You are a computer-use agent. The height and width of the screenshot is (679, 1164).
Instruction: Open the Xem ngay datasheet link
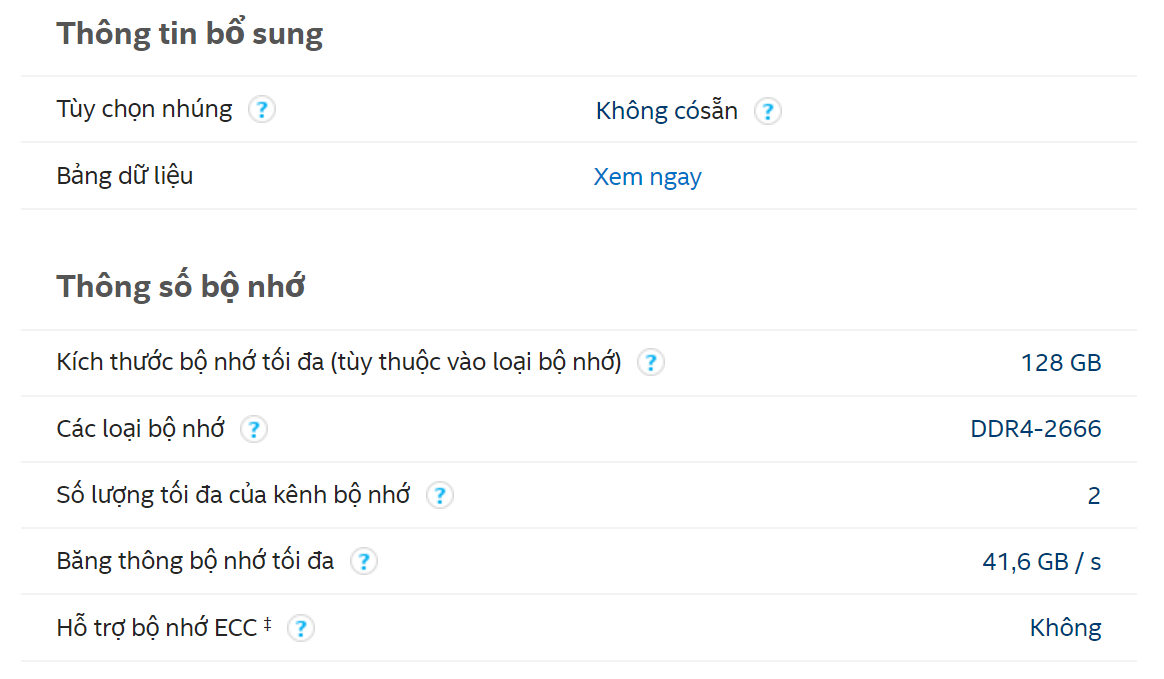coord(647,177)
